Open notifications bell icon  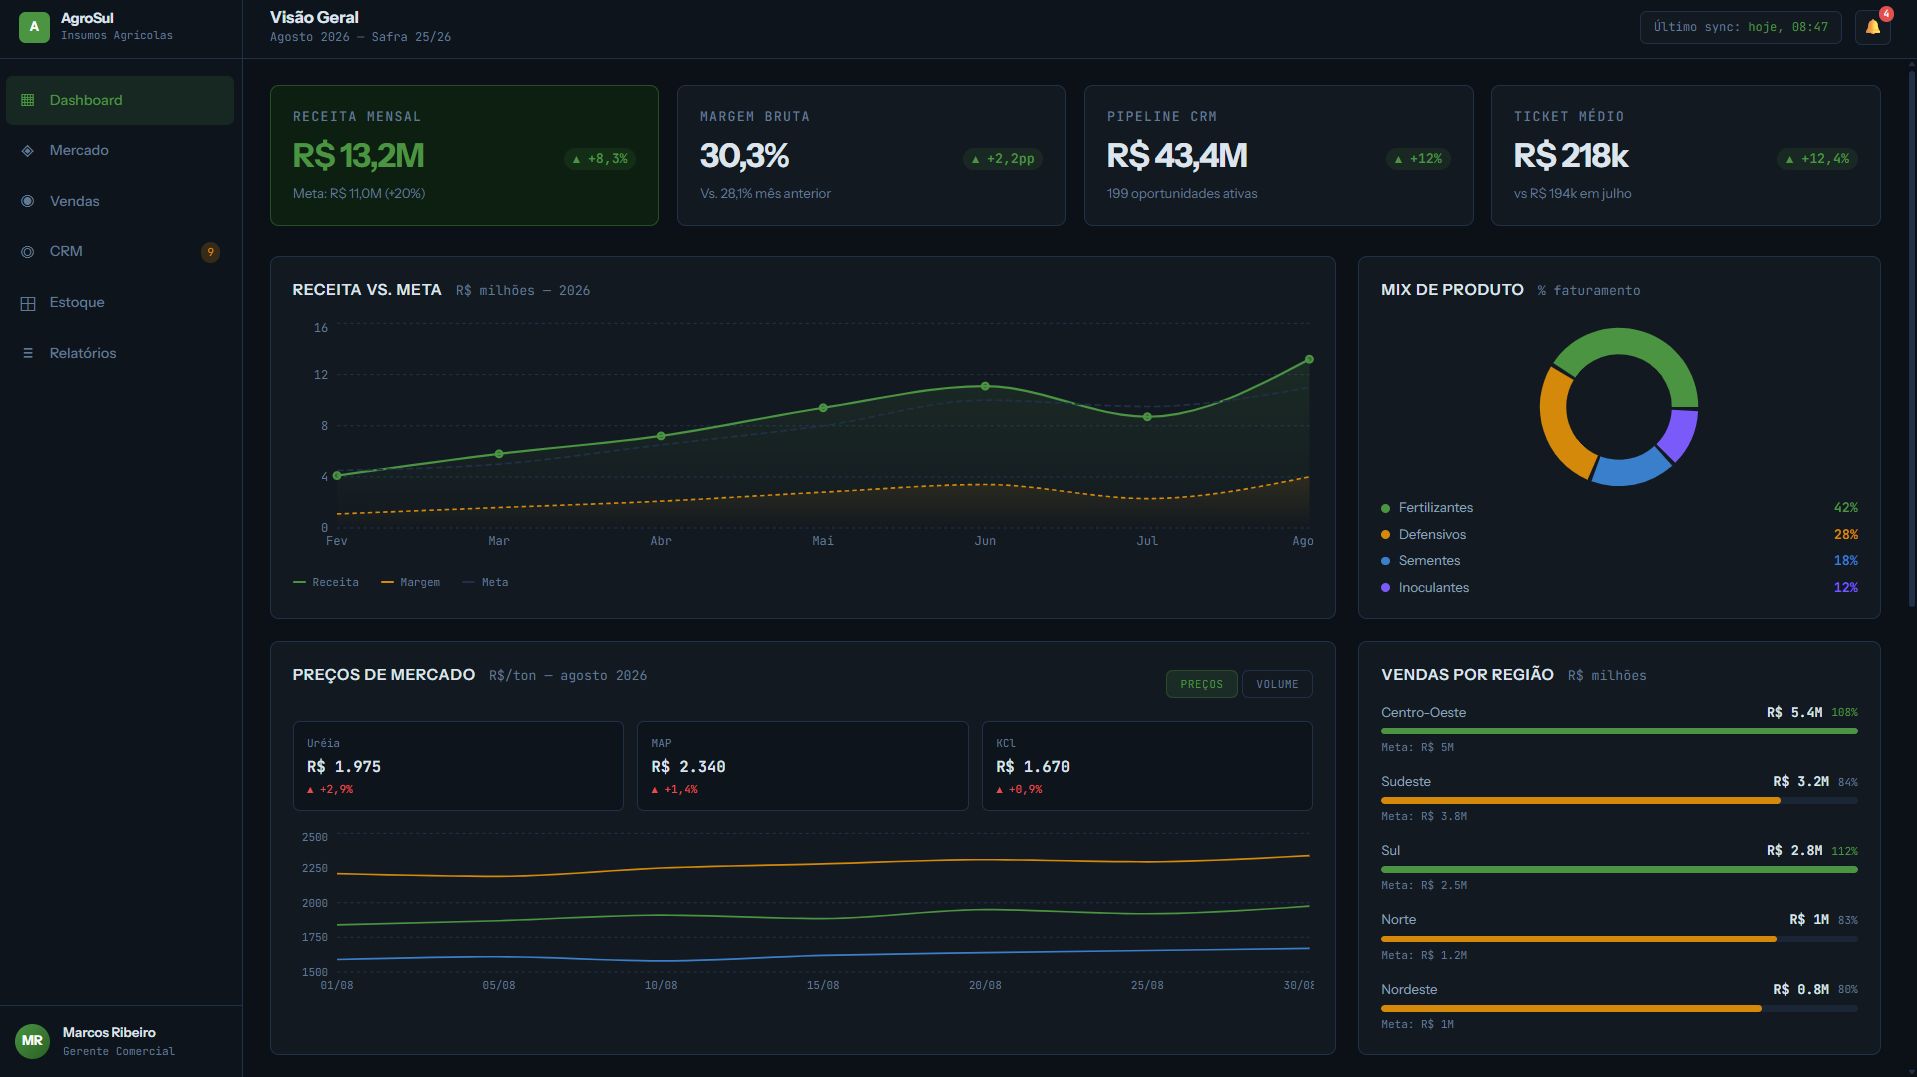tap(1872, 27)
